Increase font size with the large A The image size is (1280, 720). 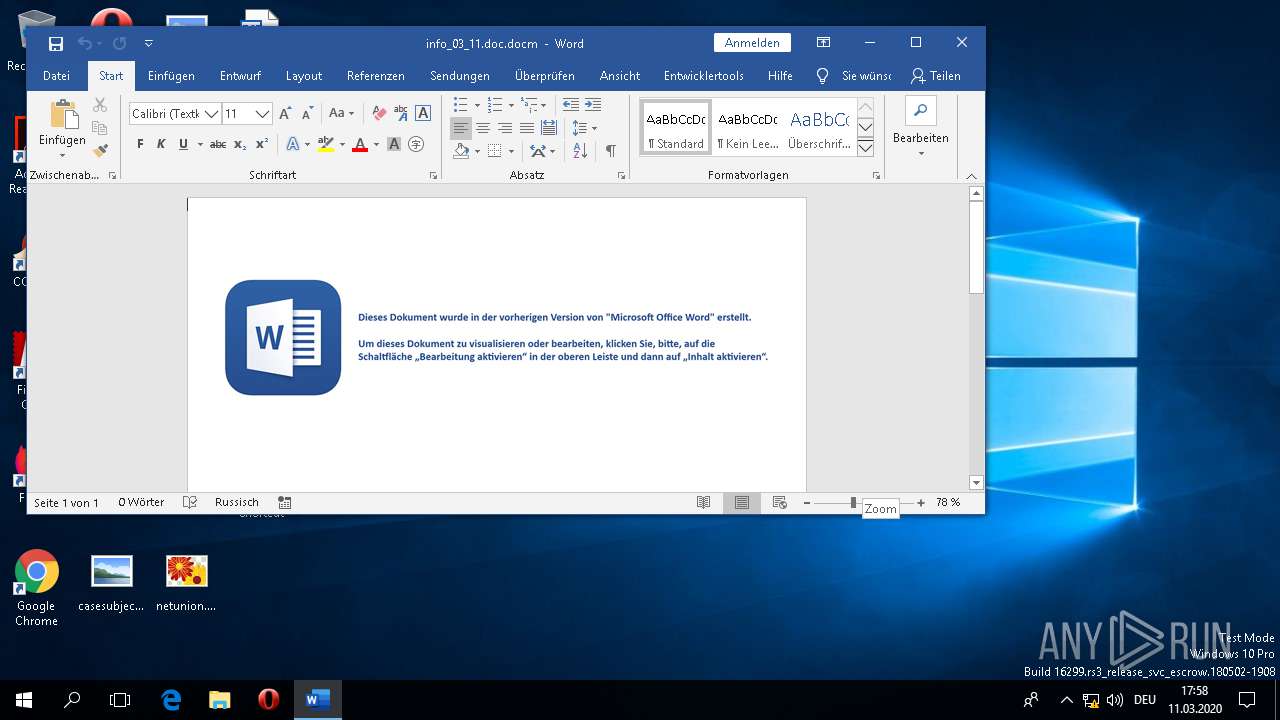tap(286, 114)
